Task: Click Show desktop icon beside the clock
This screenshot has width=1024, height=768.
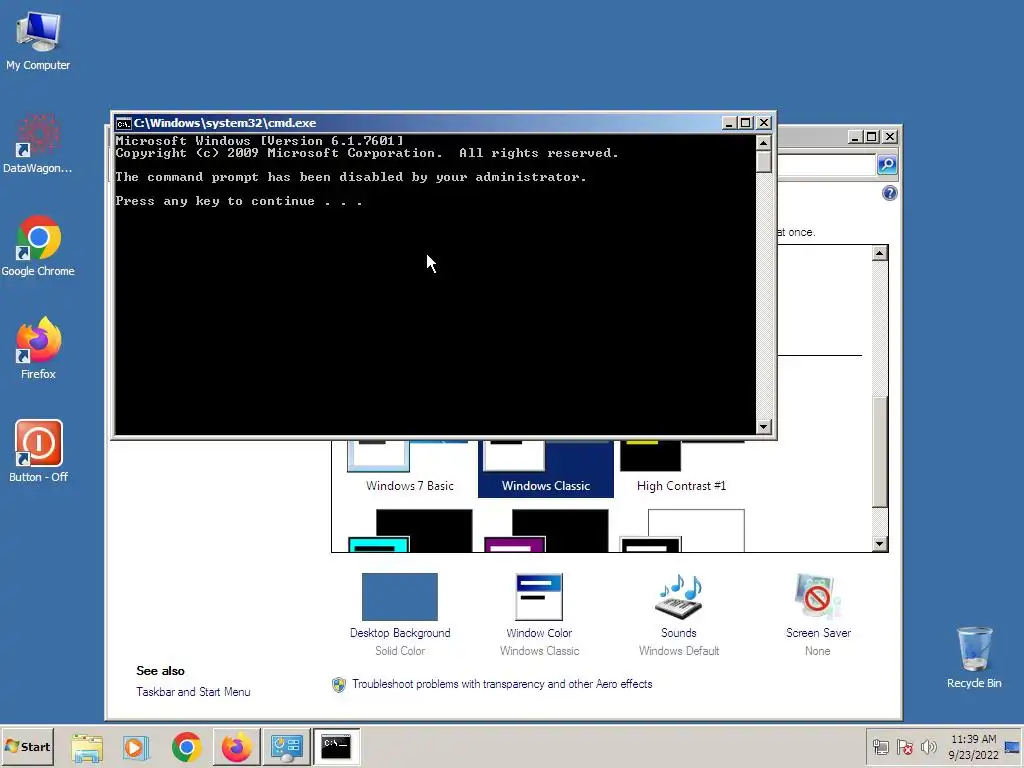Action: point(1012,747)
